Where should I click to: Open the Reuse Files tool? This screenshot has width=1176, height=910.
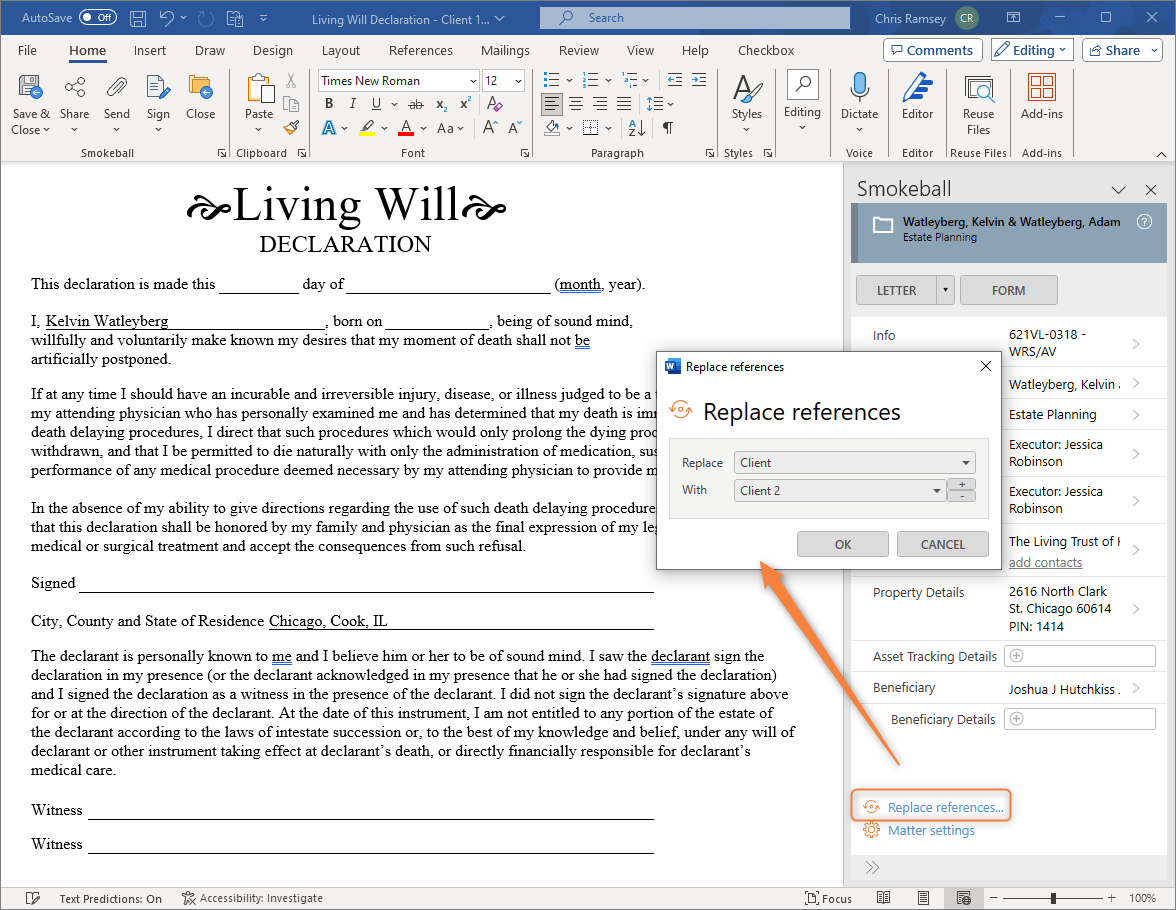[x=979, y=89]
